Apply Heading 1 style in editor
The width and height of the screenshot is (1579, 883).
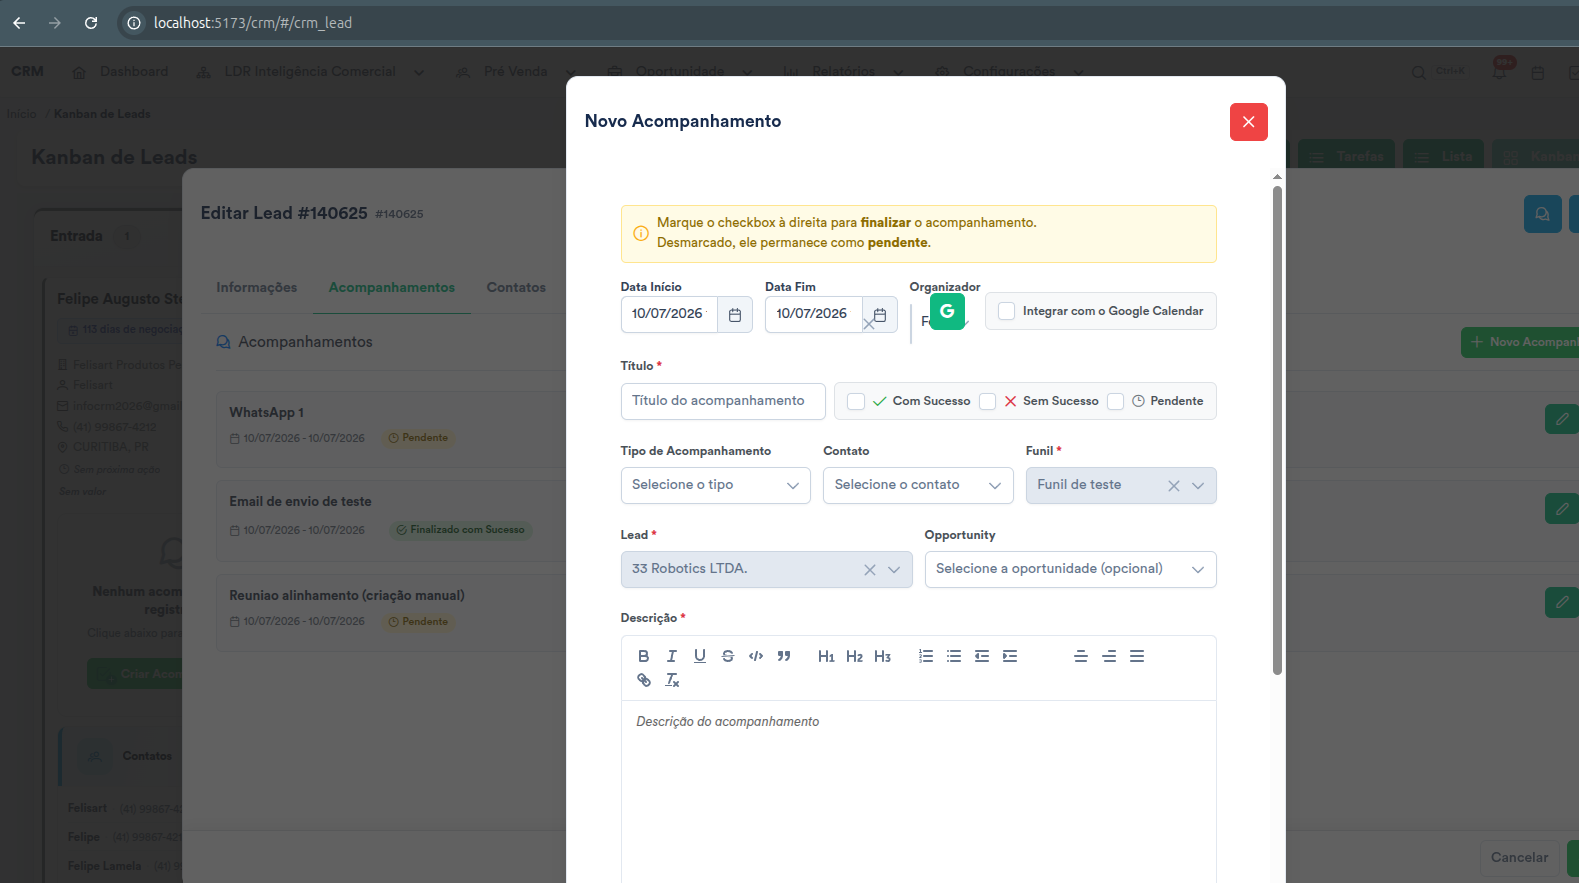pos(826,656)
